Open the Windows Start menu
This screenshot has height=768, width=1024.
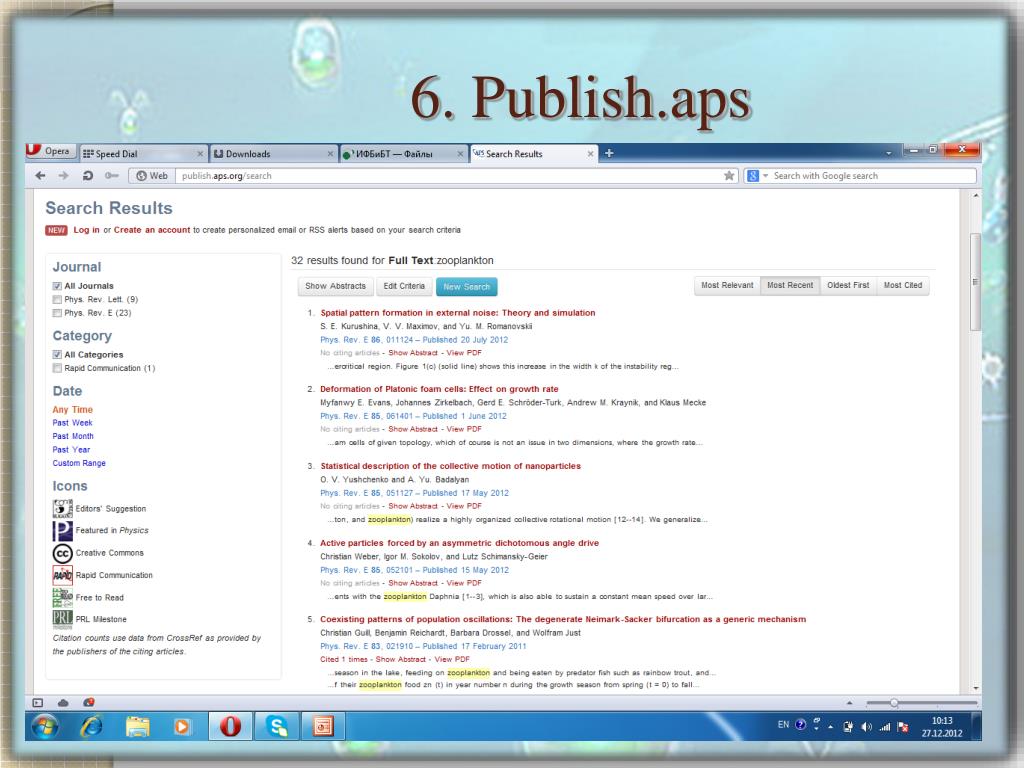(x=46, y=726)
